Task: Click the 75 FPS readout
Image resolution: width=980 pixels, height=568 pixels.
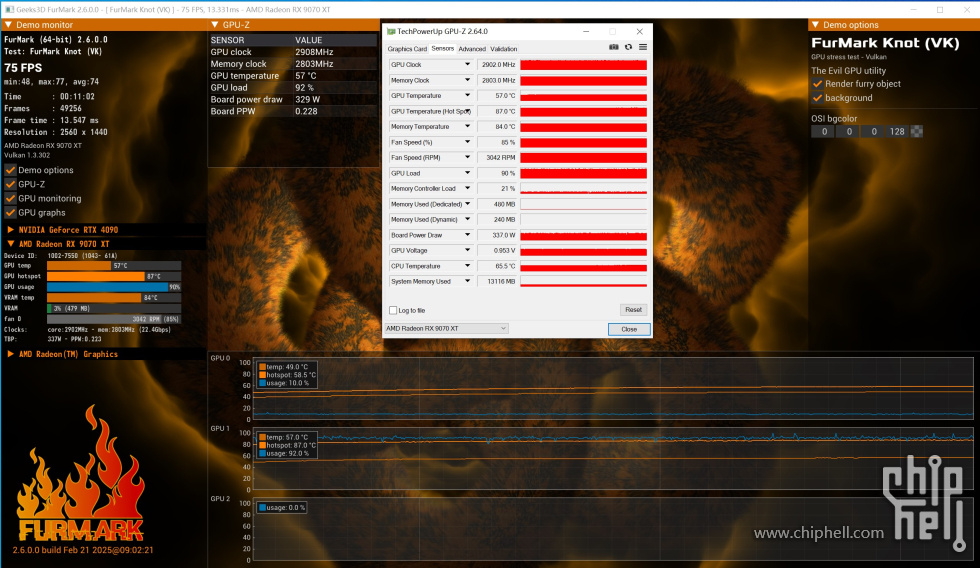Action: click(23, 68)
